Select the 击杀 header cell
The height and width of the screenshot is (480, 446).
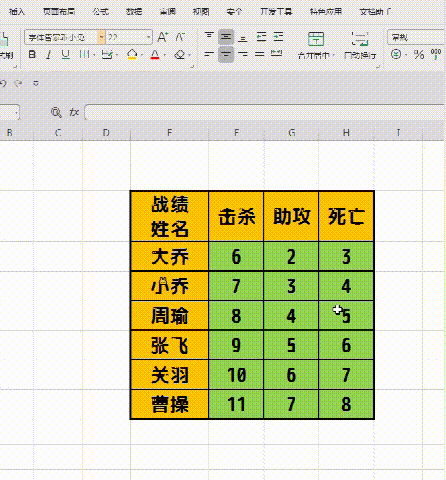pos(236,216)
